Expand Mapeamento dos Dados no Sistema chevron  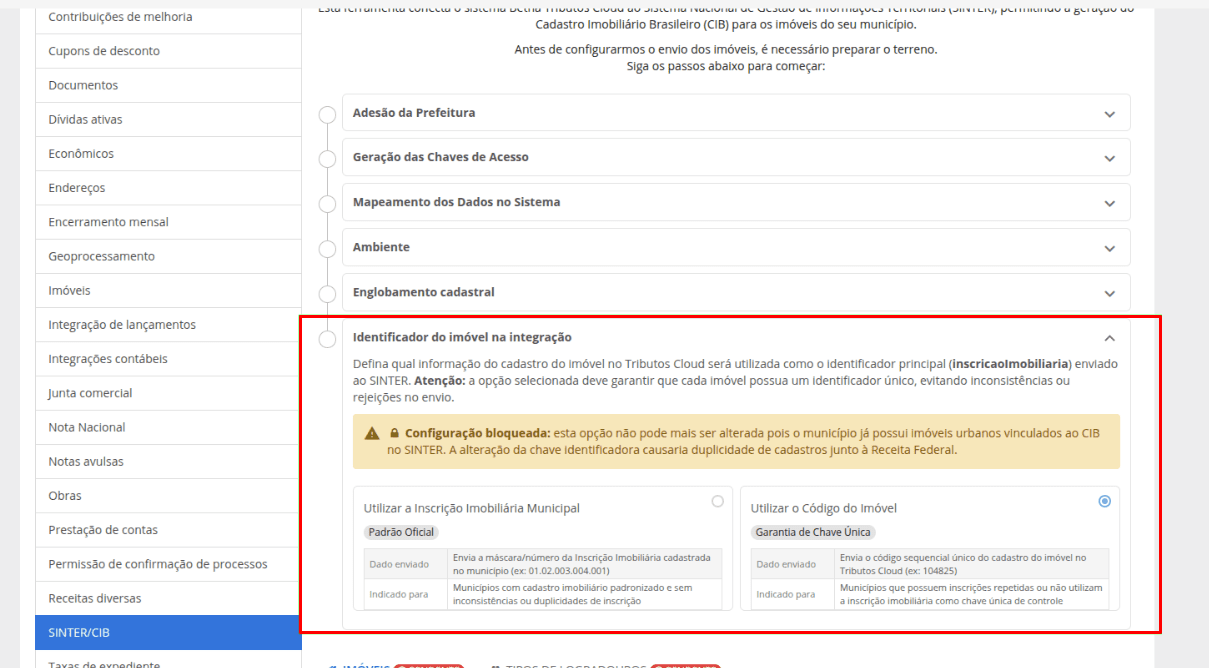(x=1109, y=203)
